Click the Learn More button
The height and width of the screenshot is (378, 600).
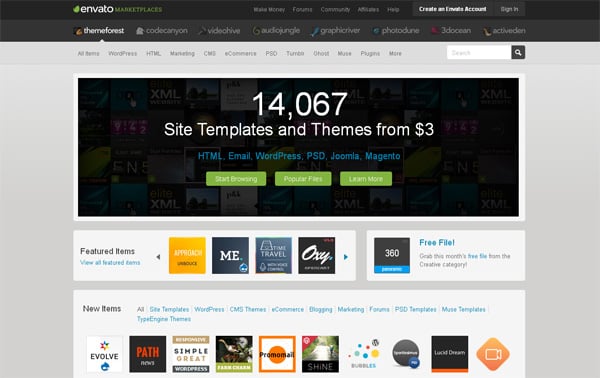[366, 179]
